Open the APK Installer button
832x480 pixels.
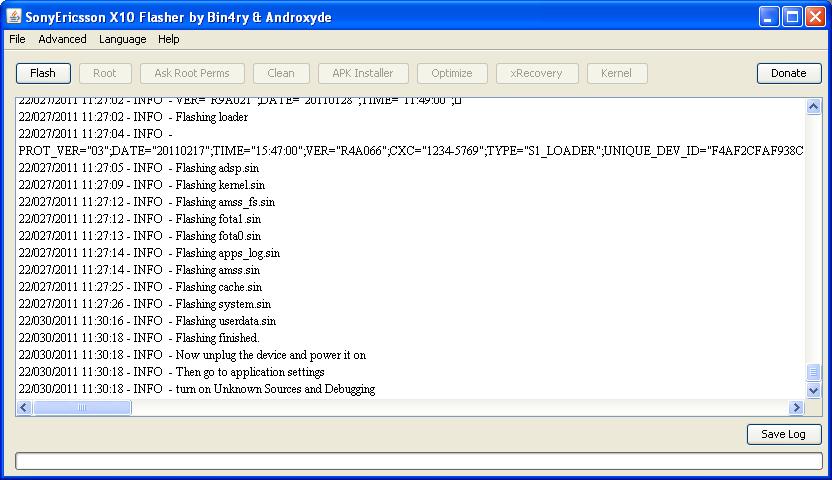pyautogui.click(x=363, y=73)
